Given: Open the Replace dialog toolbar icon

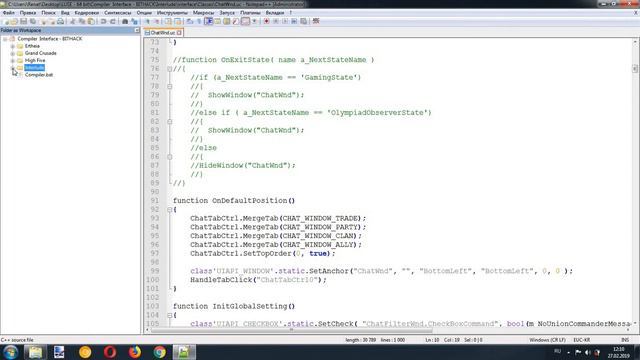Looking at the screenshot, I should tap(134, 21).
